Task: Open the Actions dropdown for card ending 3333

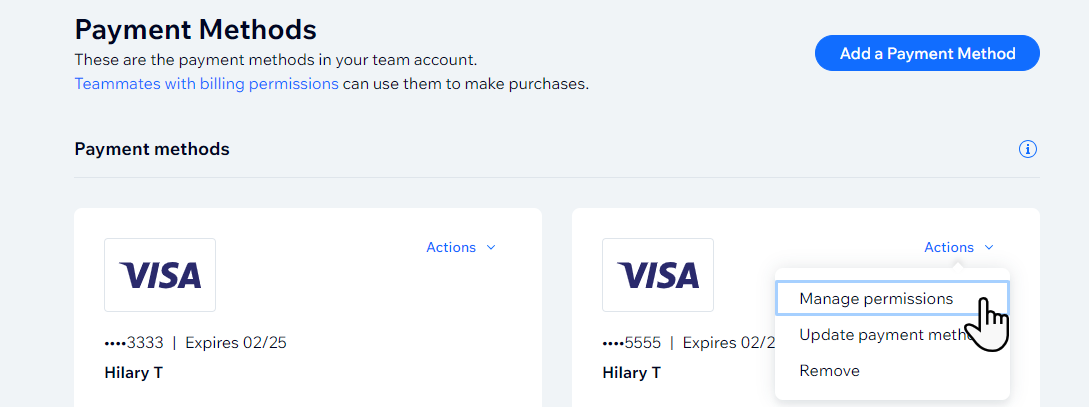Action: click(x=460, y=247)
